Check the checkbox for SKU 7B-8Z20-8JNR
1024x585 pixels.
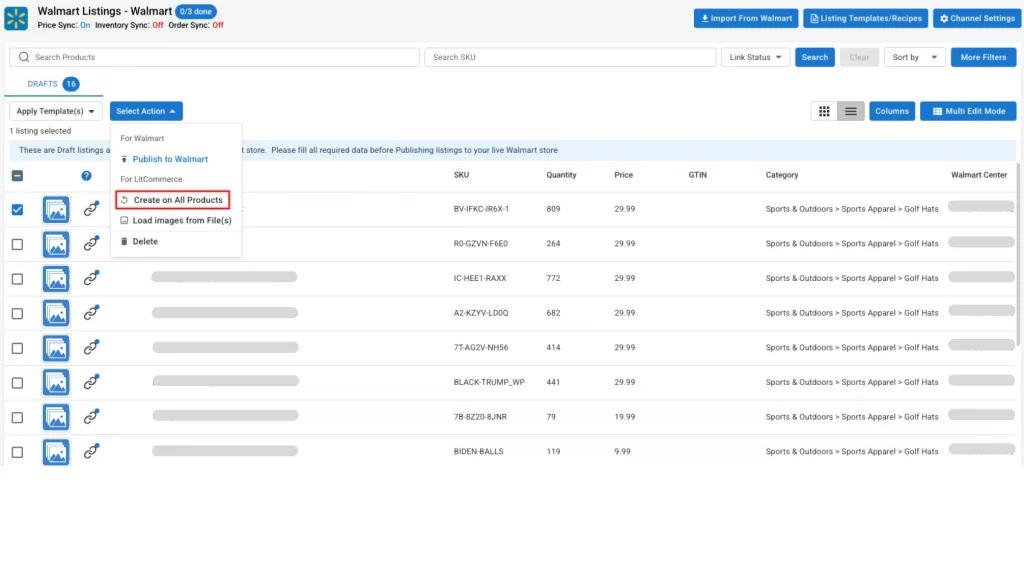(18, 417)
